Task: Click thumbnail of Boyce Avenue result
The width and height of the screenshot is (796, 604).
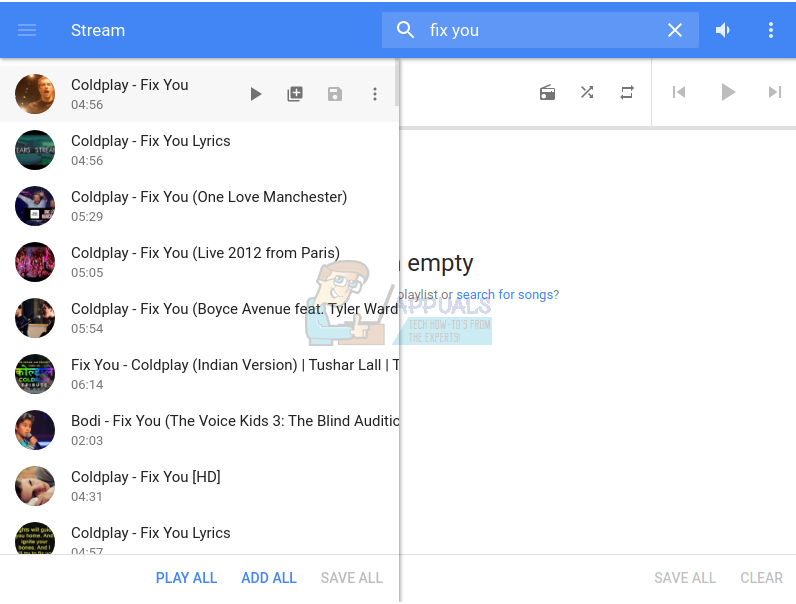Action: [35, 318]
